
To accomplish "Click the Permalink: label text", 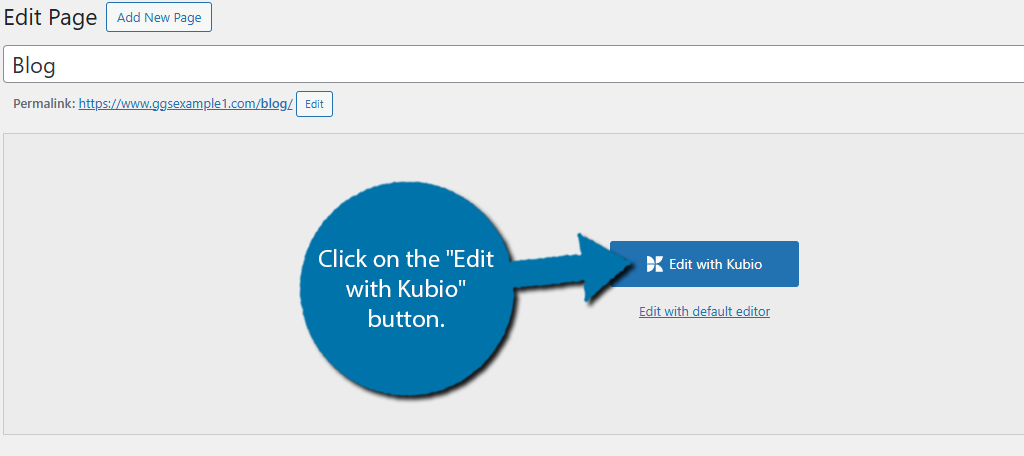I will coord(44,104).
